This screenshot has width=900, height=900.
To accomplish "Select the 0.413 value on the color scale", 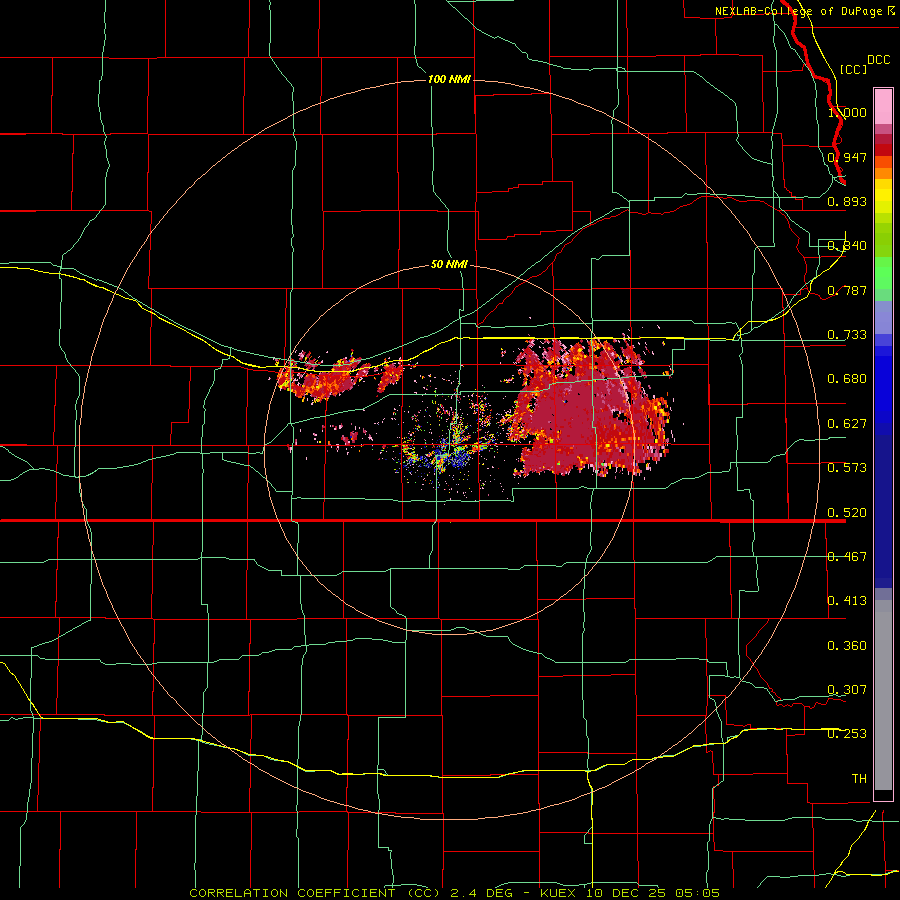I will 847,601.
